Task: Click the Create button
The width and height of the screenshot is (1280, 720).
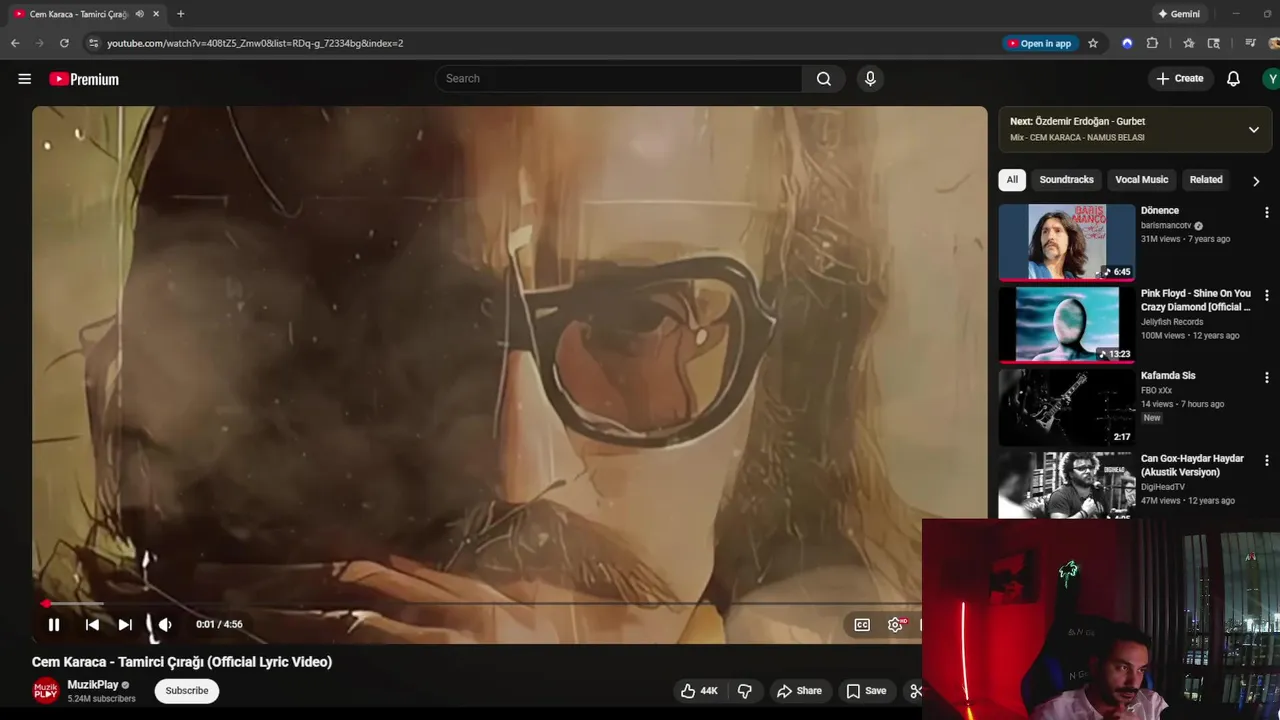Action: coord(1180,79)
